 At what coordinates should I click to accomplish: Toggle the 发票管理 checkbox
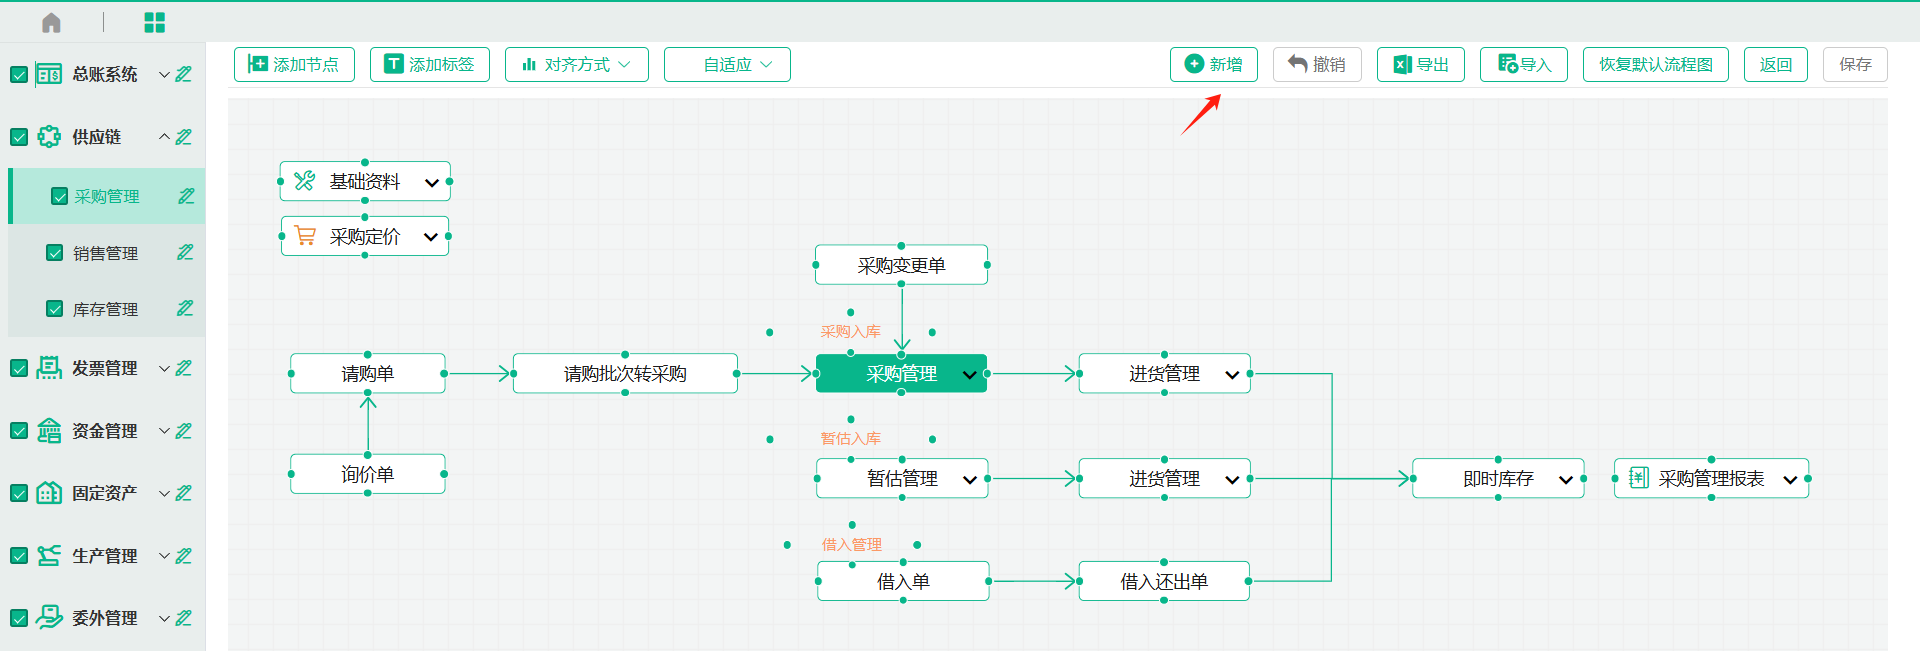click(19, 368)
